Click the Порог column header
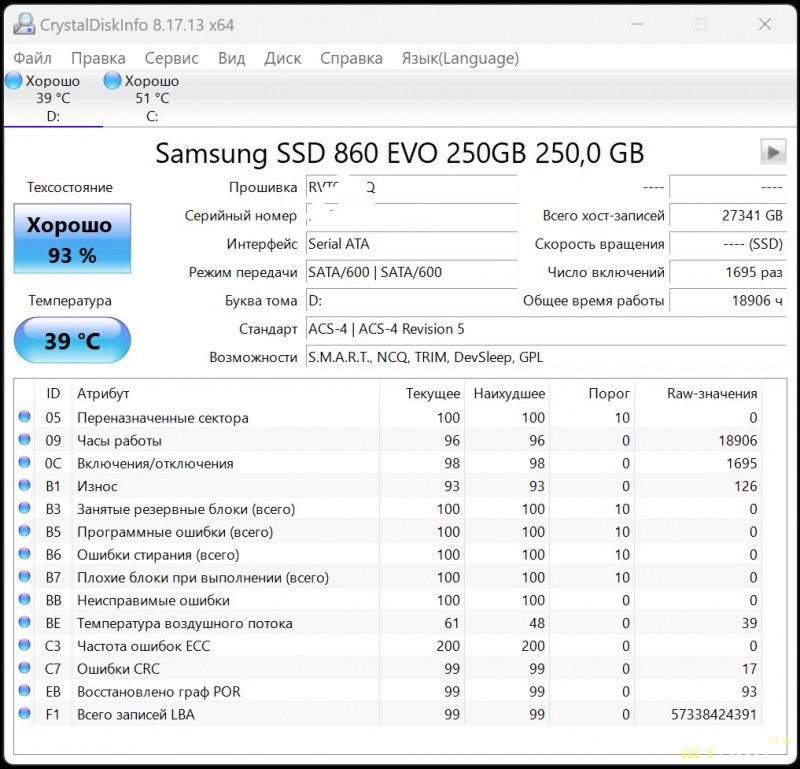The width and height of the screenshot is (800, 769). (592, 393)
